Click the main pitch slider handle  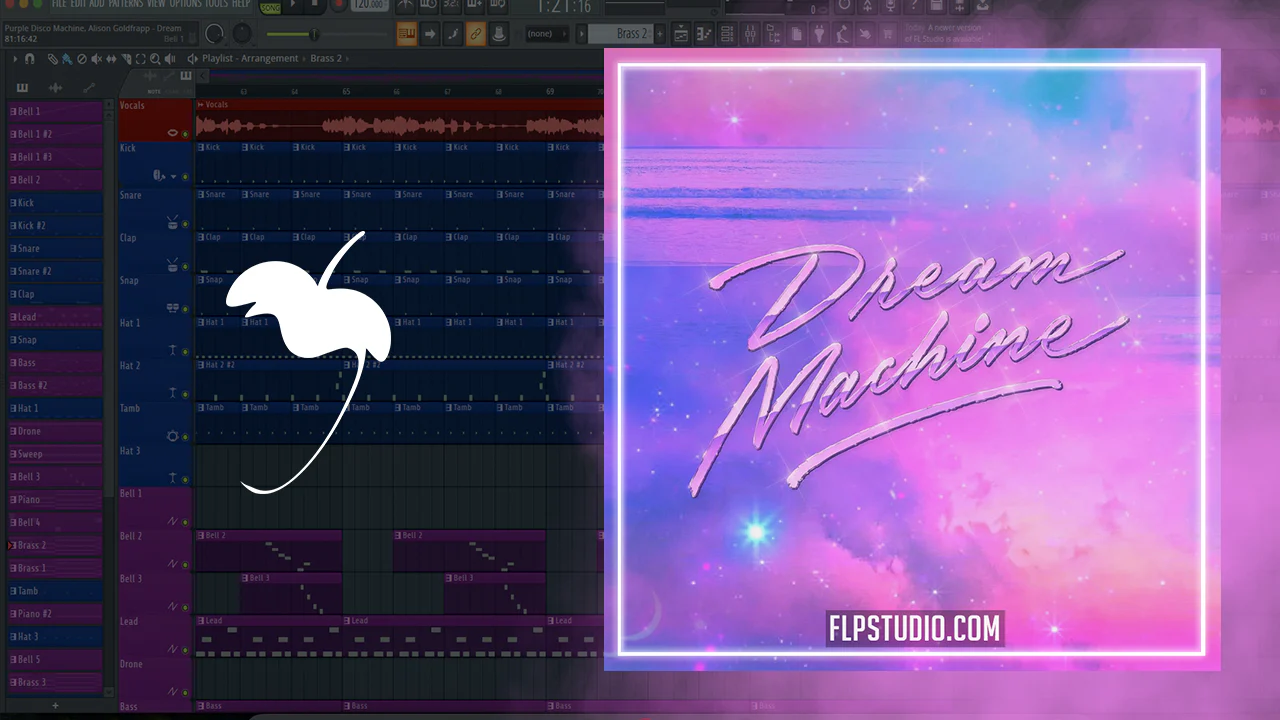(314, 35)
